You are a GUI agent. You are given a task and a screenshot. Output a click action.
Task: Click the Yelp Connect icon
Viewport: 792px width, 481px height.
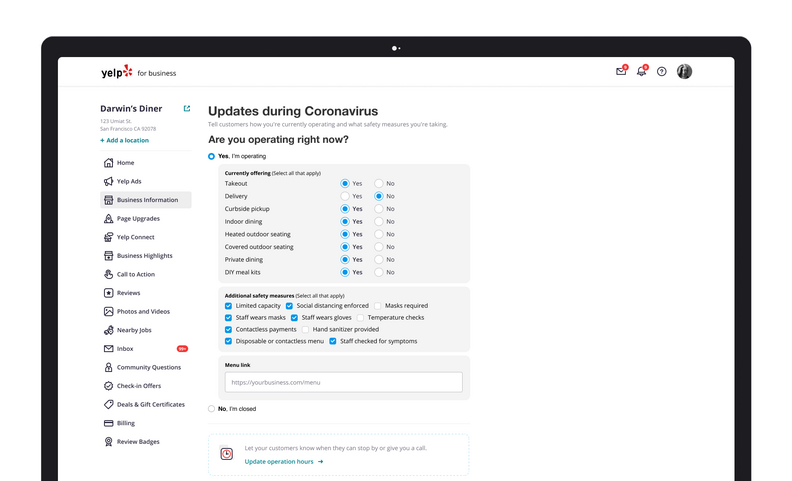[108, 237]
